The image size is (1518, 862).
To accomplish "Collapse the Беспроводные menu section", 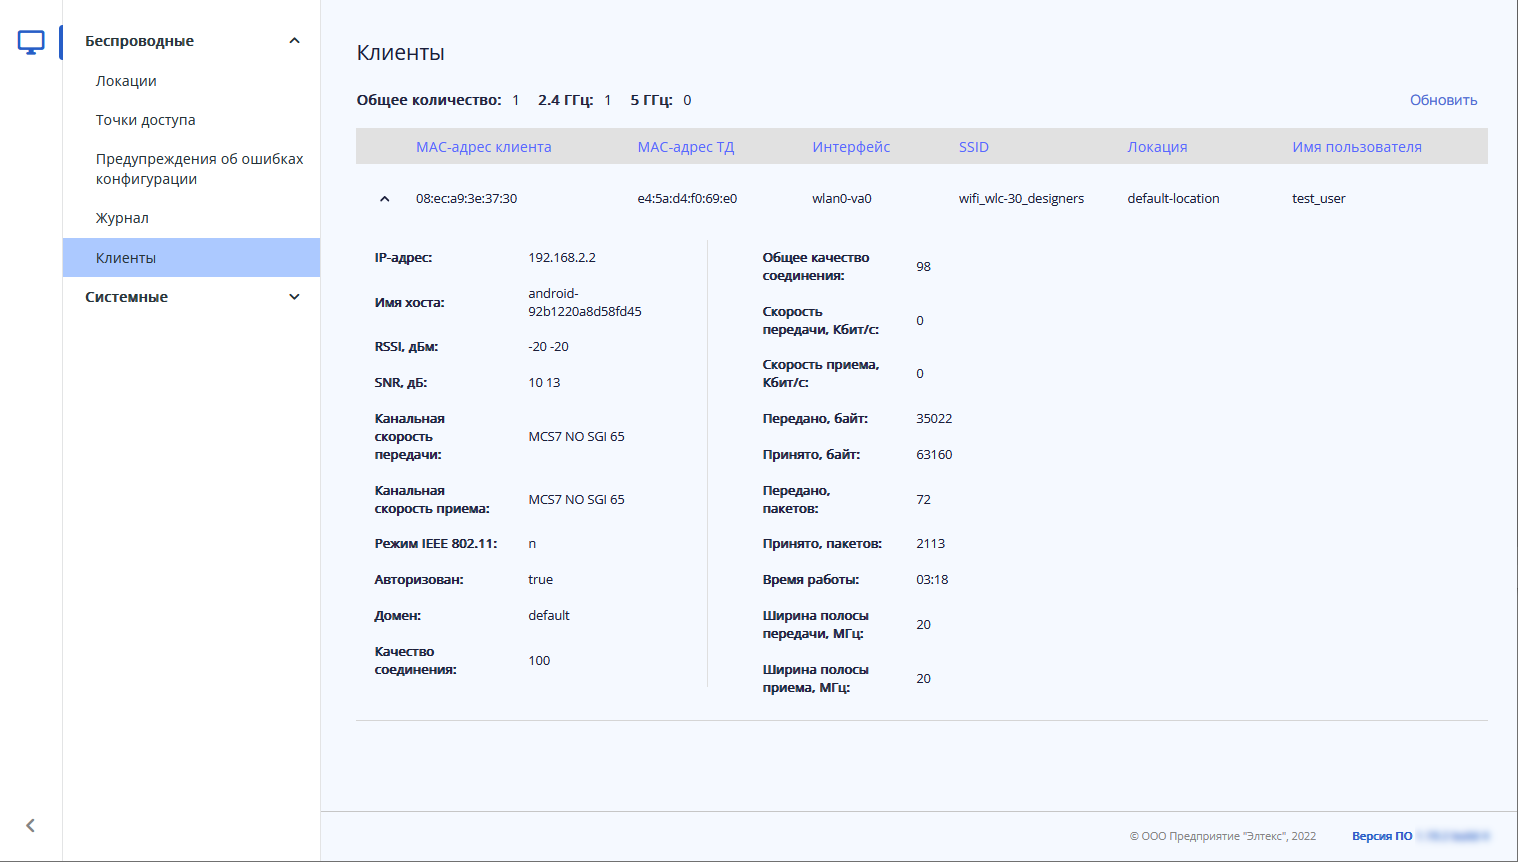I will point(294,41).
